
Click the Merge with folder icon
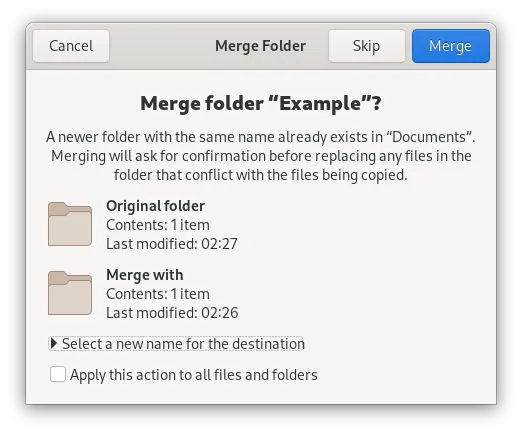[70, 293]
